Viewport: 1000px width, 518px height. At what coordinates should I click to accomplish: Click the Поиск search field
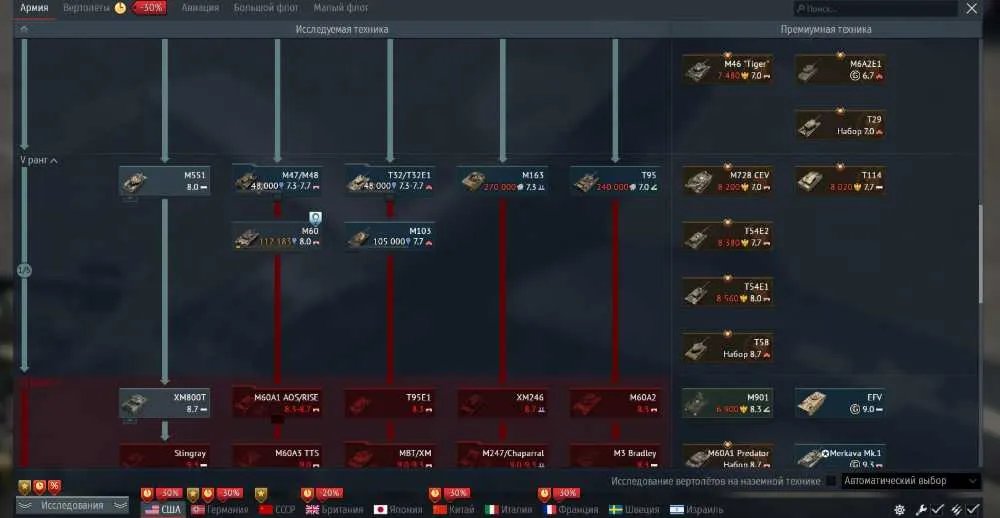click(x=876, y=9)
